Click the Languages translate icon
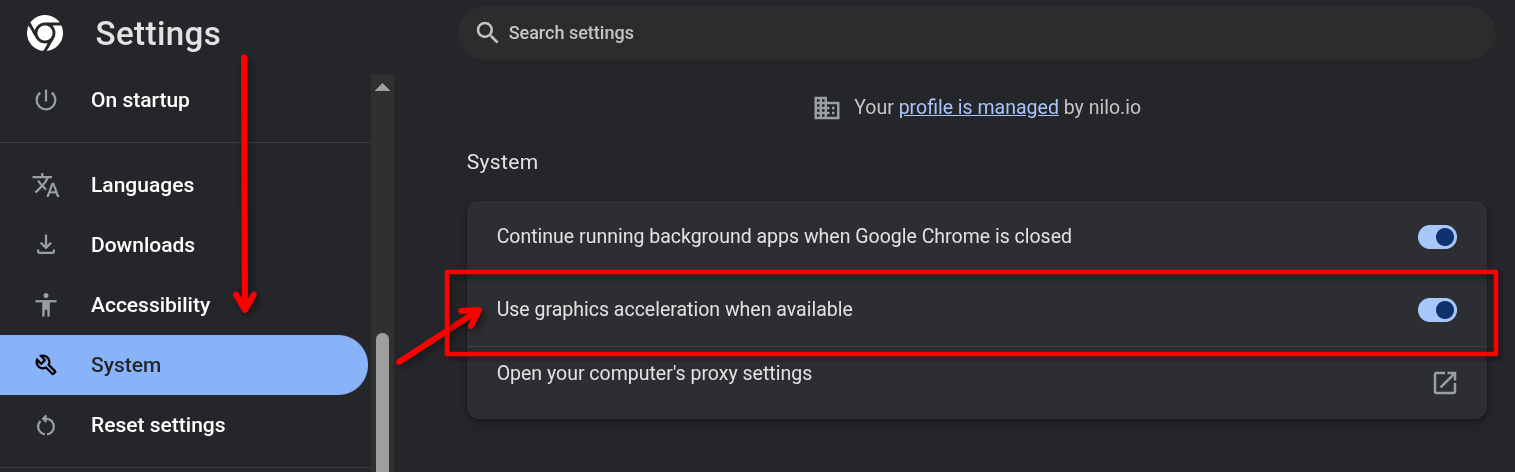Viewport: 1515px width, 472px height. (46, 185)
